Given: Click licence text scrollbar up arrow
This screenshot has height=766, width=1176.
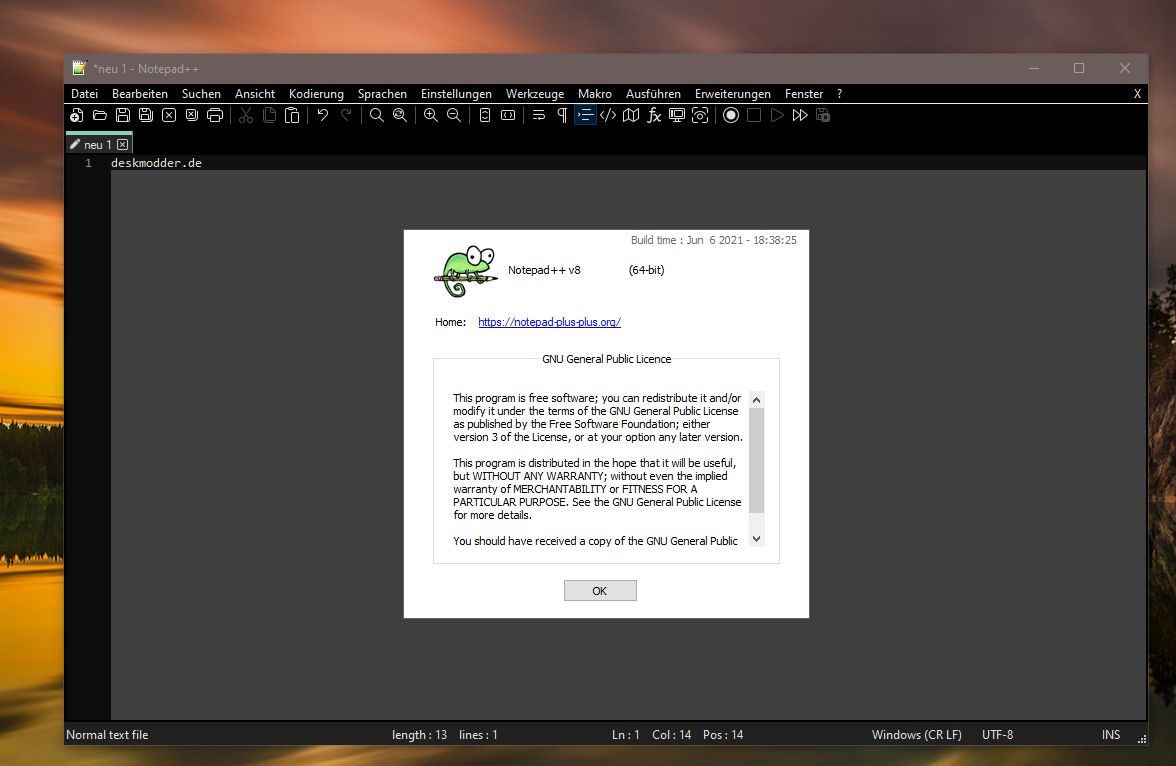Looking at the screenshot, I should 756,400.
